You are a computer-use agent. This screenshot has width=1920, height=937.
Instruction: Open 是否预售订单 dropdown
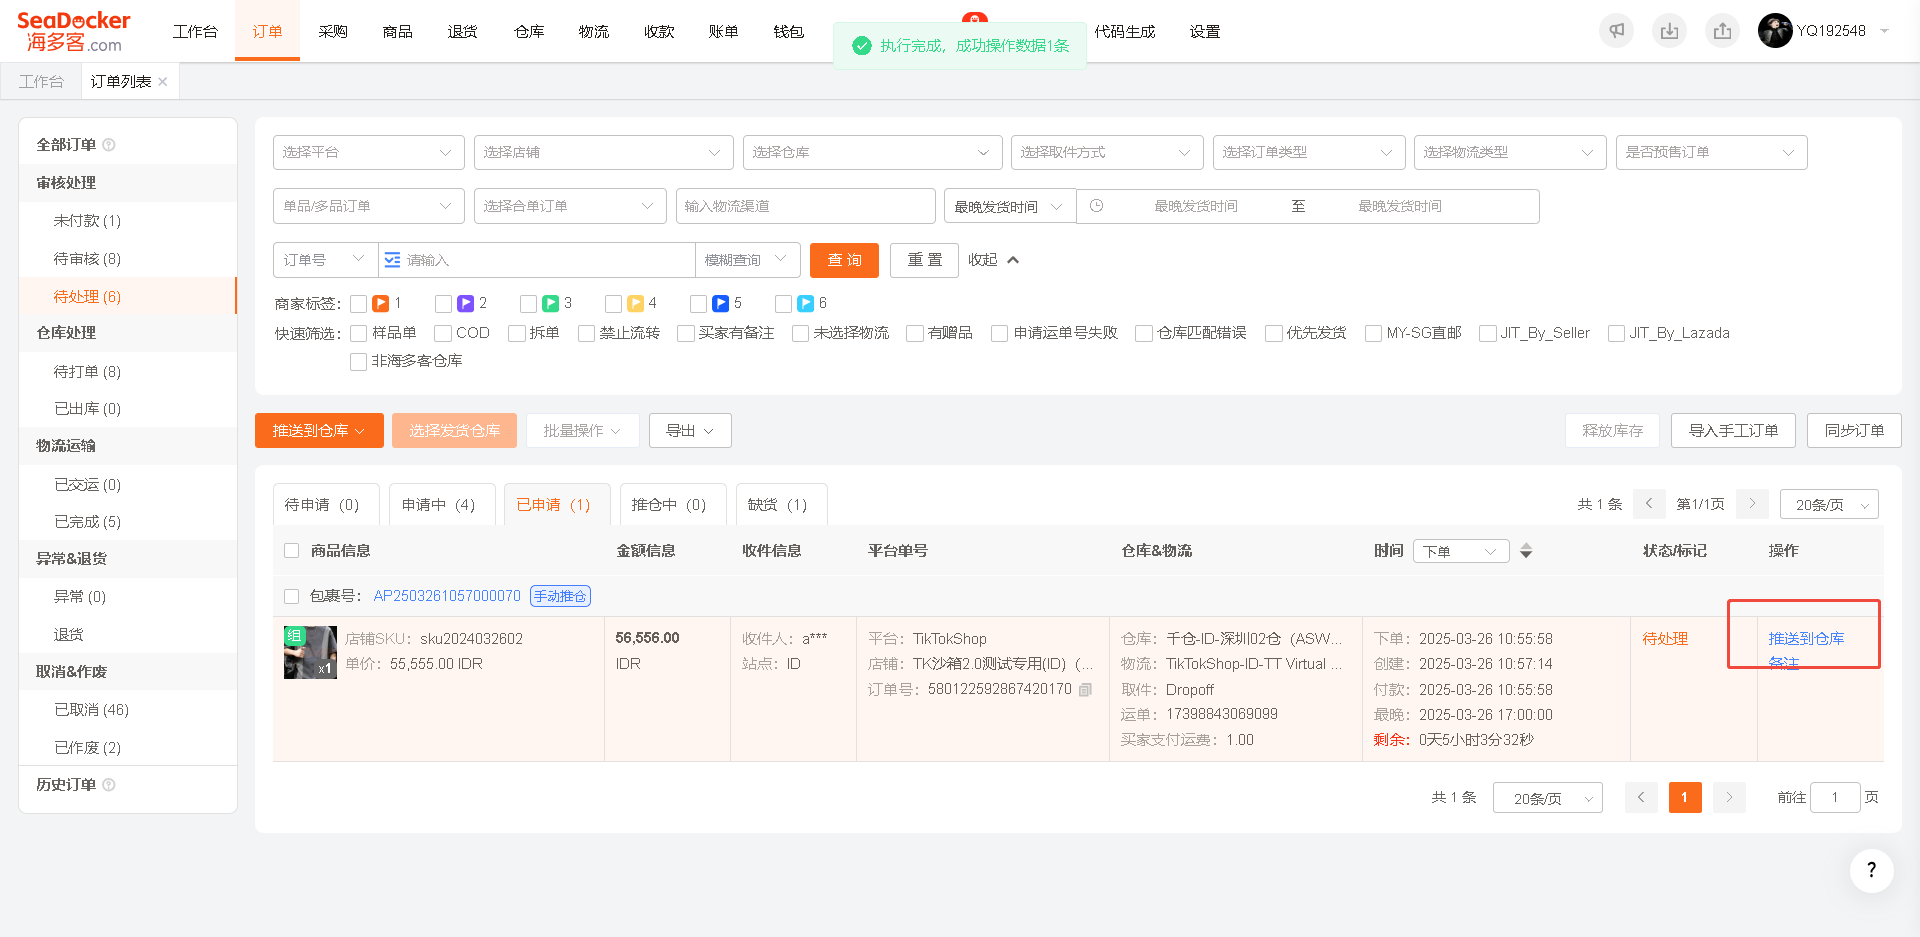pos(1711,152)
